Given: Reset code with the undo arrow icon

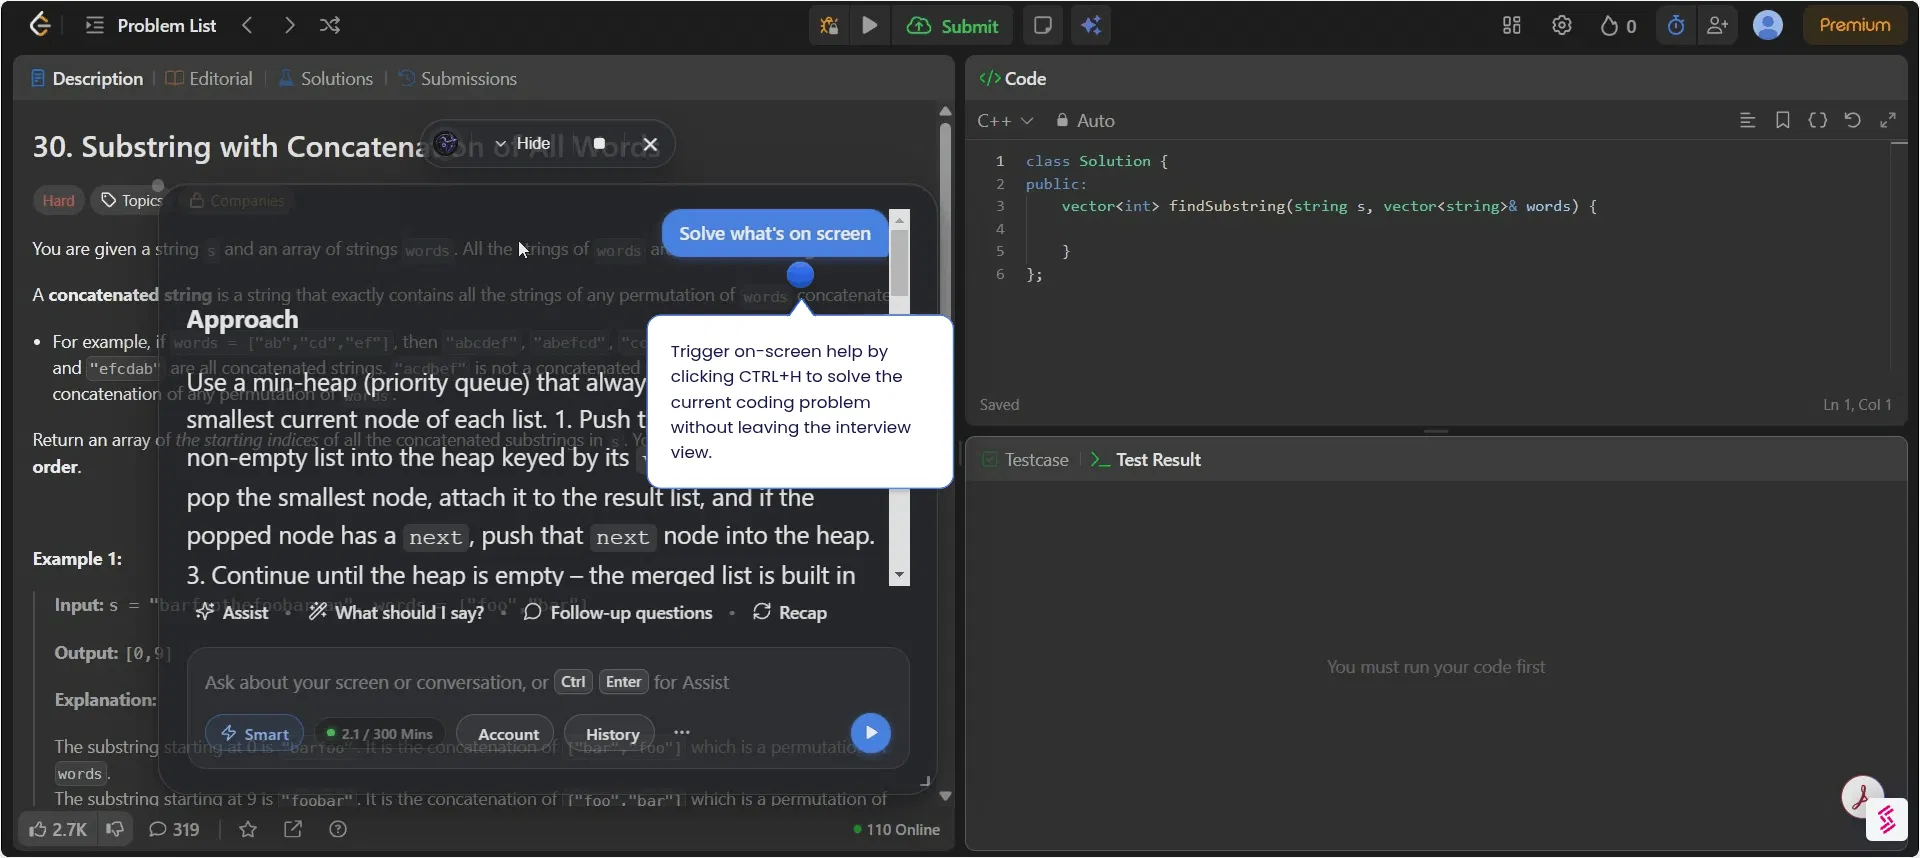Looking at the screenshot, I should 1852,120.
